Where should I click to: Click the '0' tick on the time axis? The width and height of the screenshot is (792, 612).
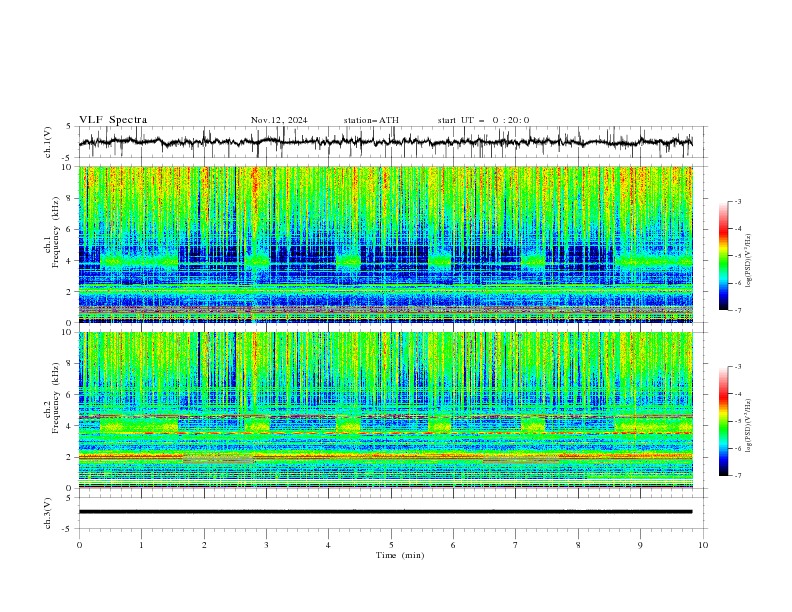79,545
